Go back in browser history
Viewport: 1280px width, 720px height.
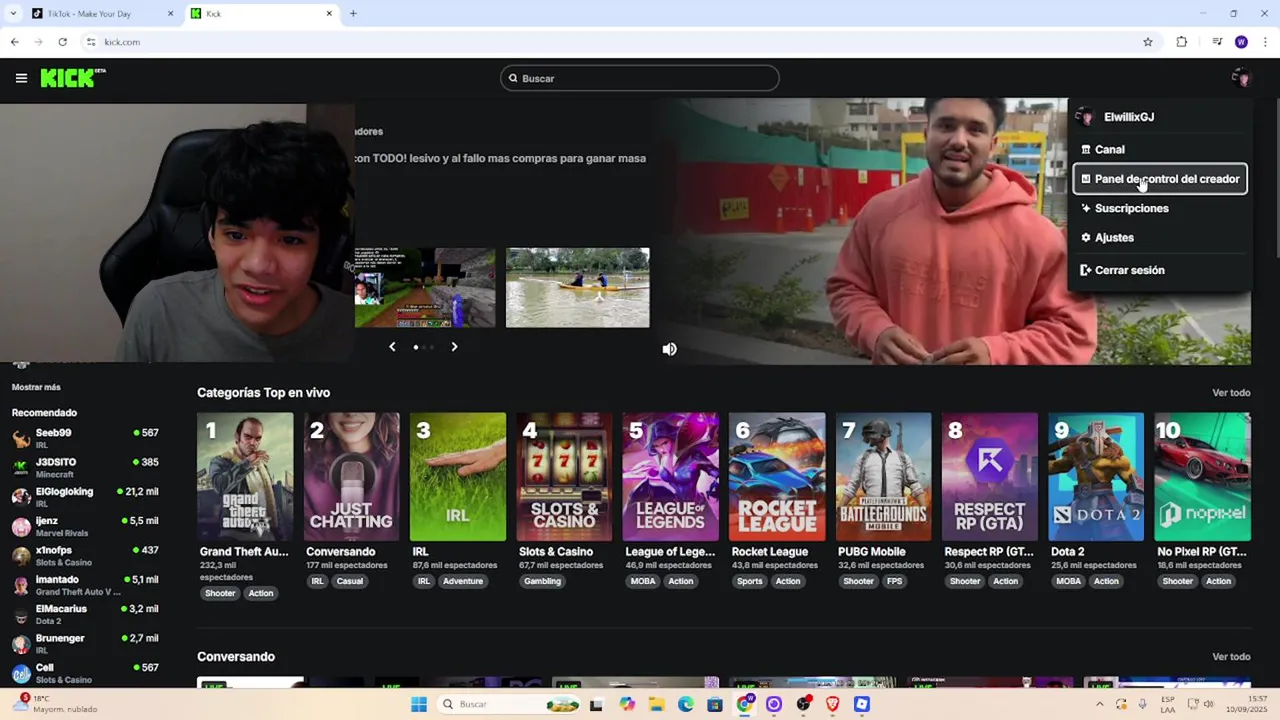14,42
